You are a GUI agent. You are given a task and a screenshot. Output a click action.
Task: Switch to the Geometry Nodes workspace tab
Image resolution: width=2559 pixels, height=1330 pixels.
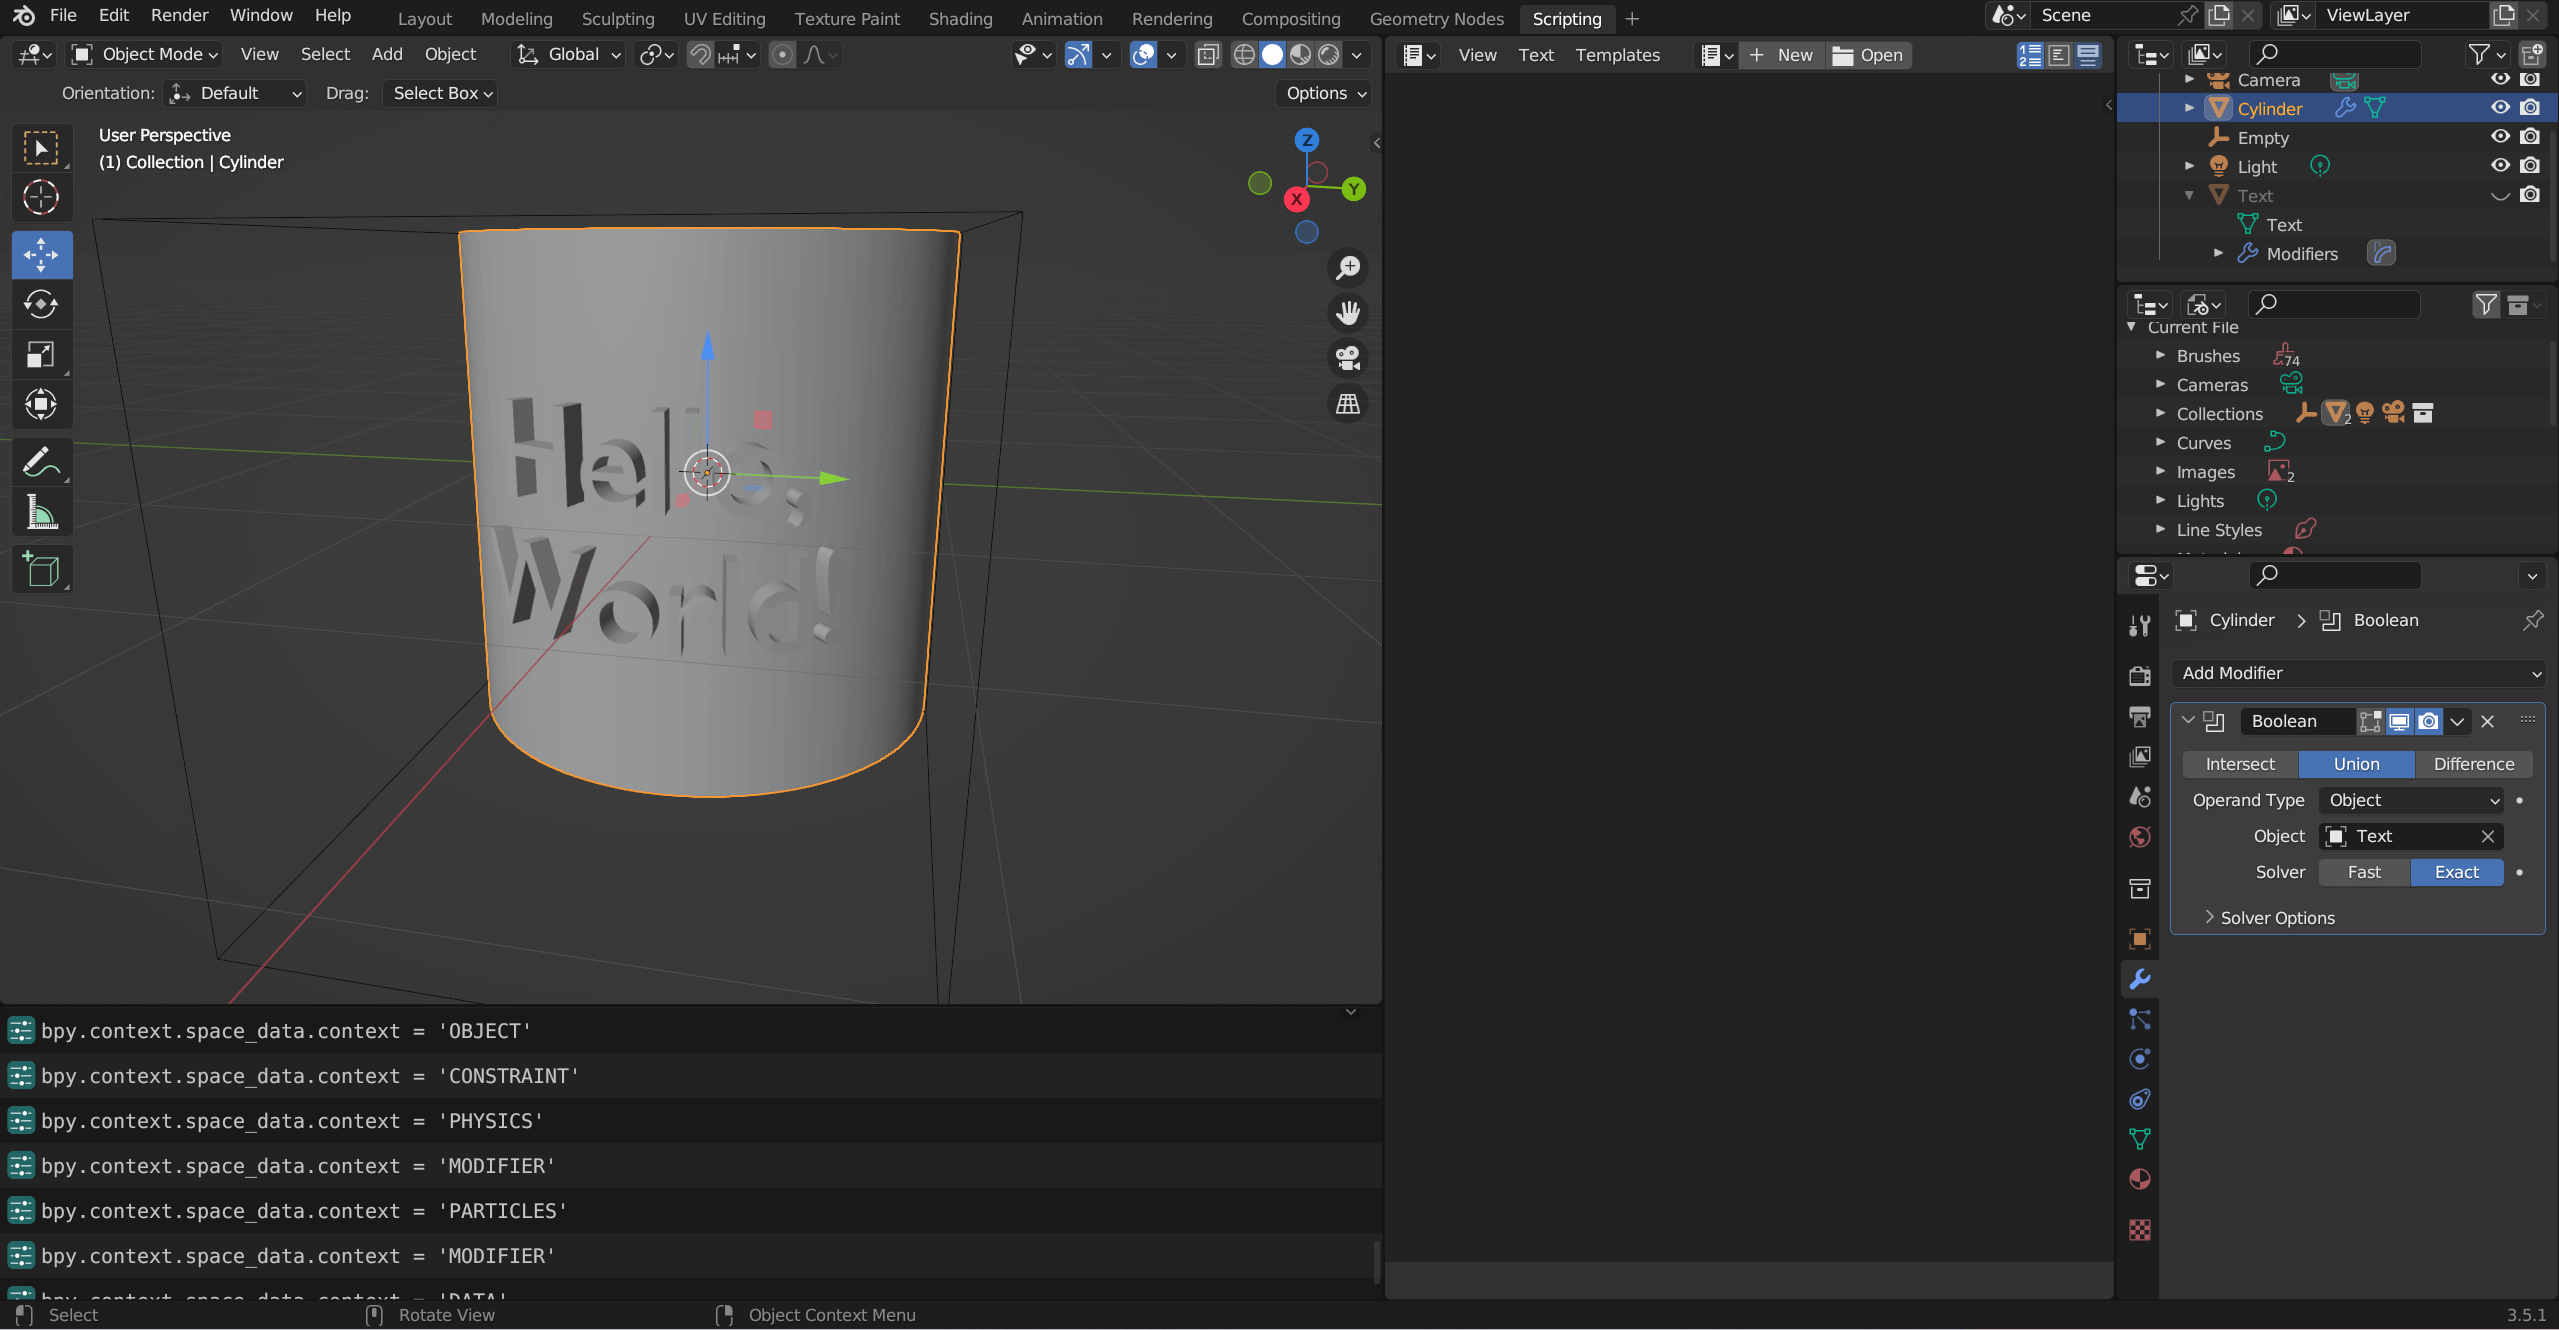coord(1436,19)
